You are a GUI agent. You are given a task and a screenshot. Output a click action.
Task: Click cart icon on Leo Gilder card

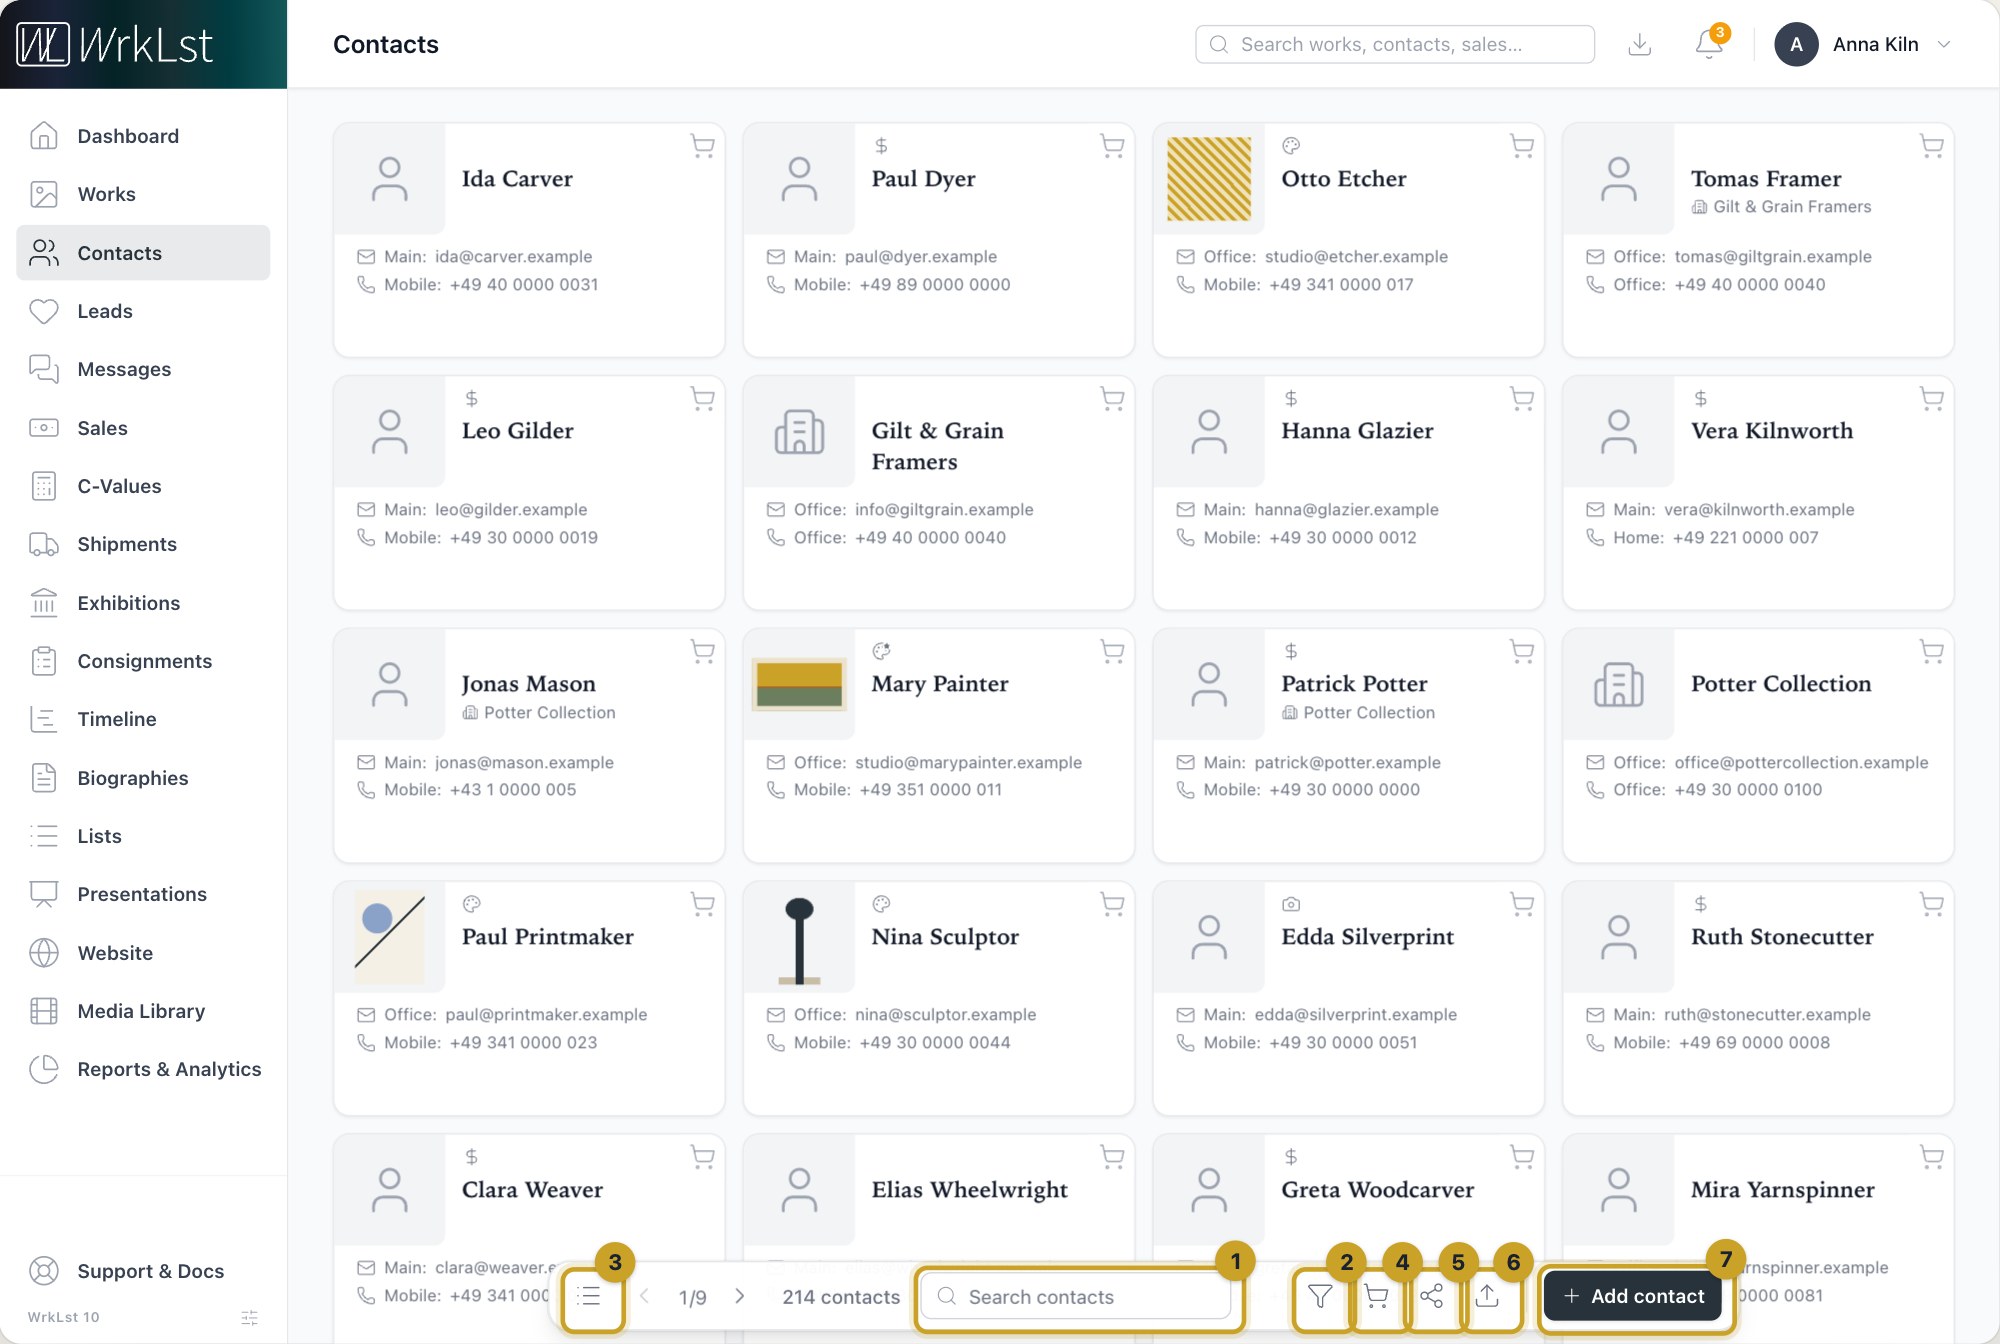(702, 399)
